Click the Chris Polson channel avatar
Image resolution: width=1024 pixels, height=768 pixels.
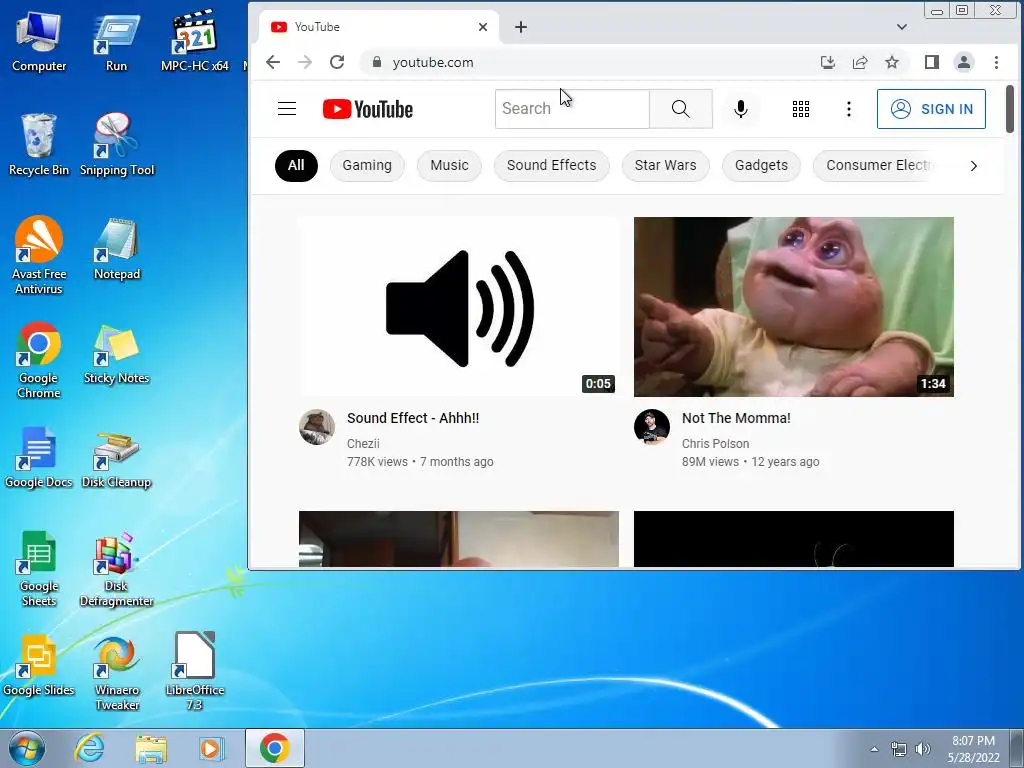coord(652,427)
